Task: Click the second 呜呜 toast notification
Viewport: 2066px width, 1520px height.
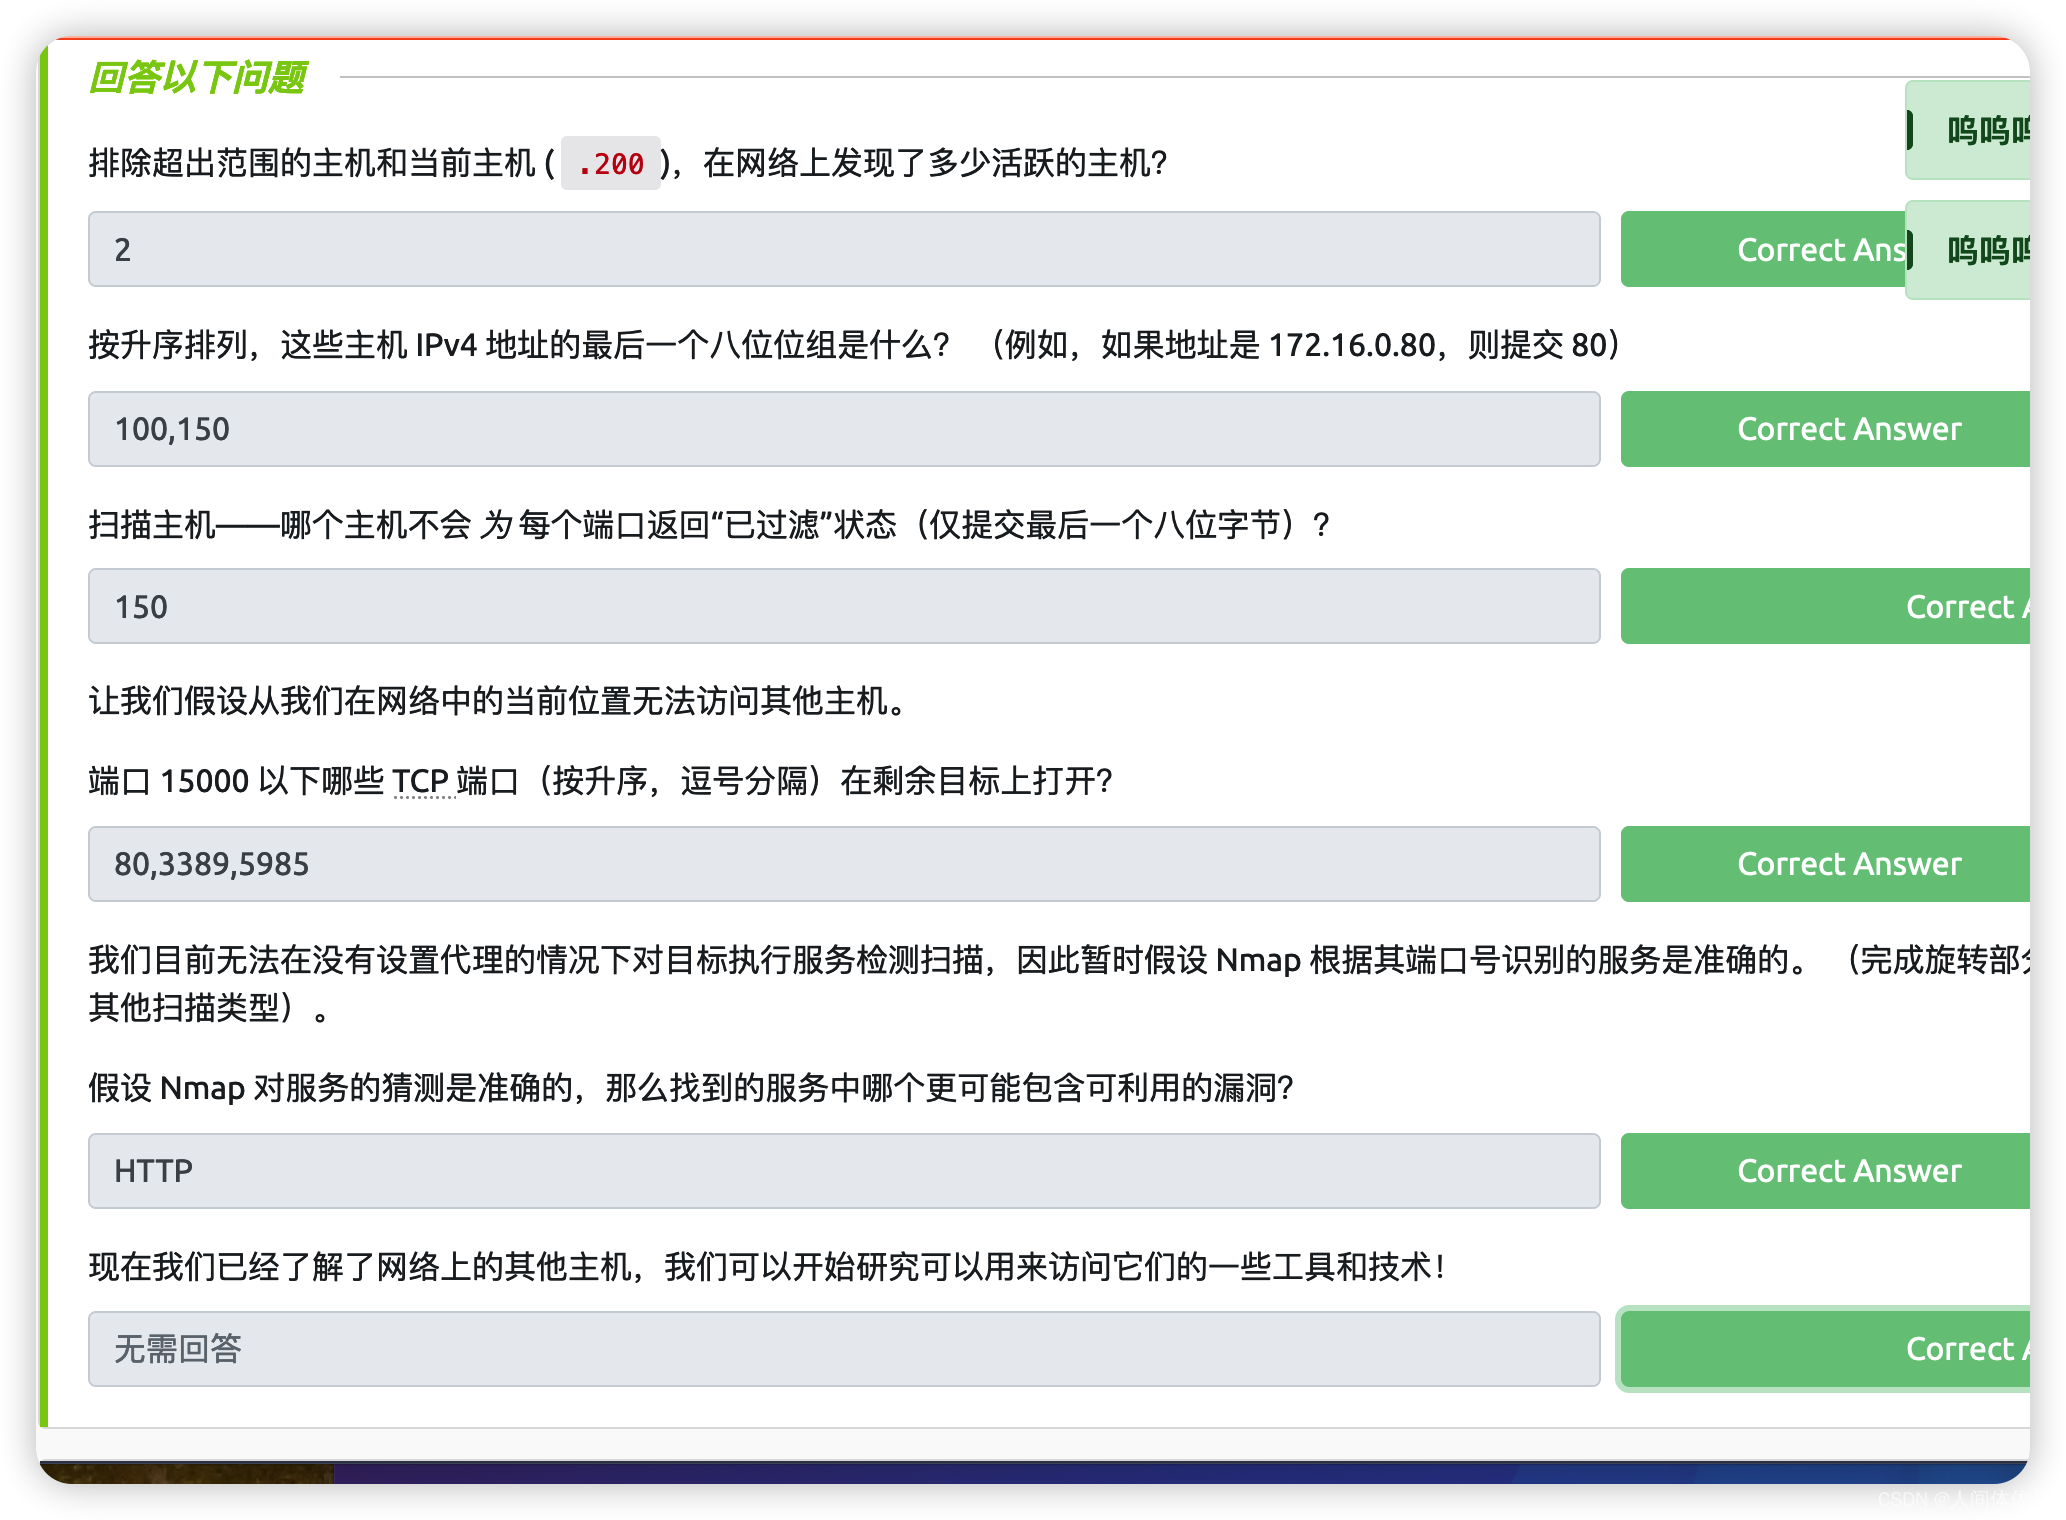Action: click(x=1968, y=250)
